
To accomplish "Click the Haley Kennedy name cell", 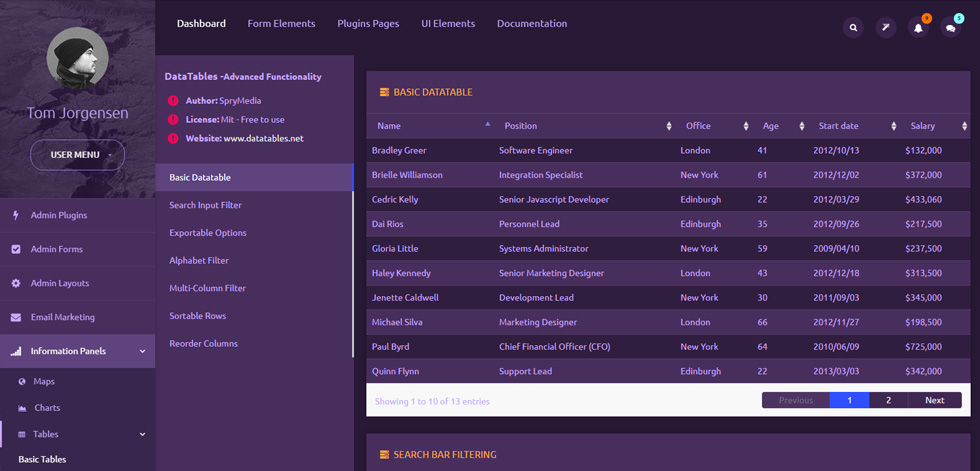I will click(401, 273).
